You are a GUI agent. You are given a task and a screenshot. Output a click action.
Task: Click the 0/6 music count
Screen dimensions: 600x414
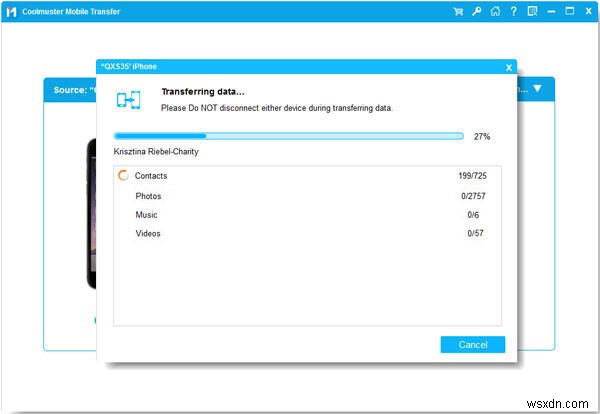473,215
